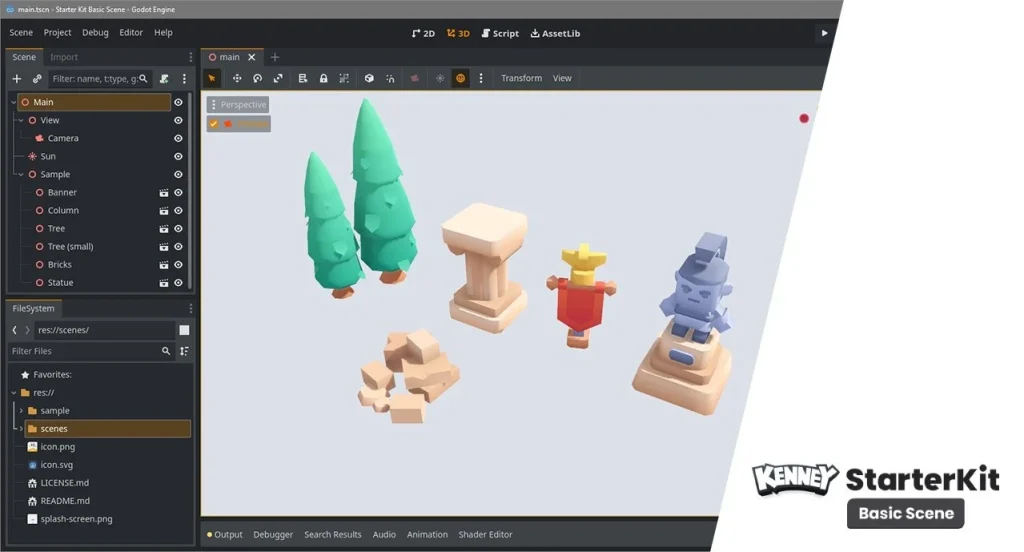Open the Help menu
This screenshot has height=552, width=1024.
163,33
